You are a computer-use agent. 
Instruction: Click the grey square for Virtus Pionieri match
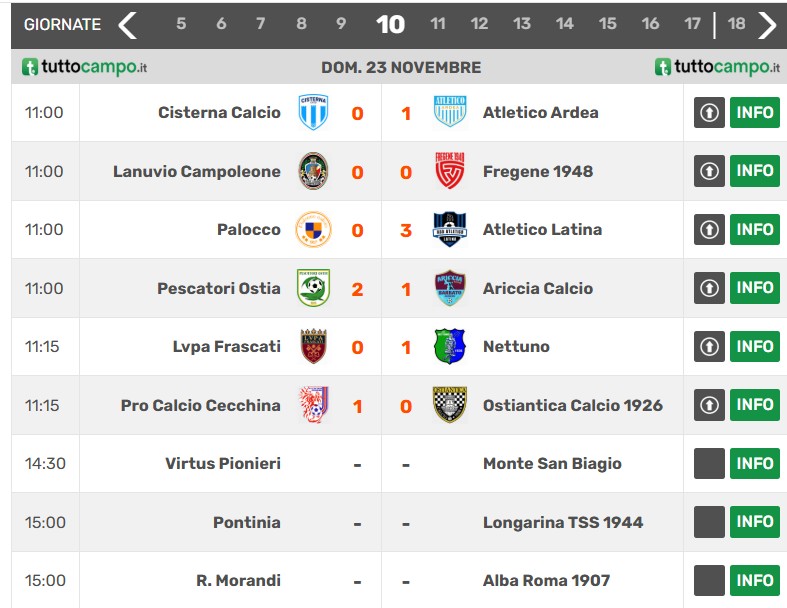[x=709, y=464]
